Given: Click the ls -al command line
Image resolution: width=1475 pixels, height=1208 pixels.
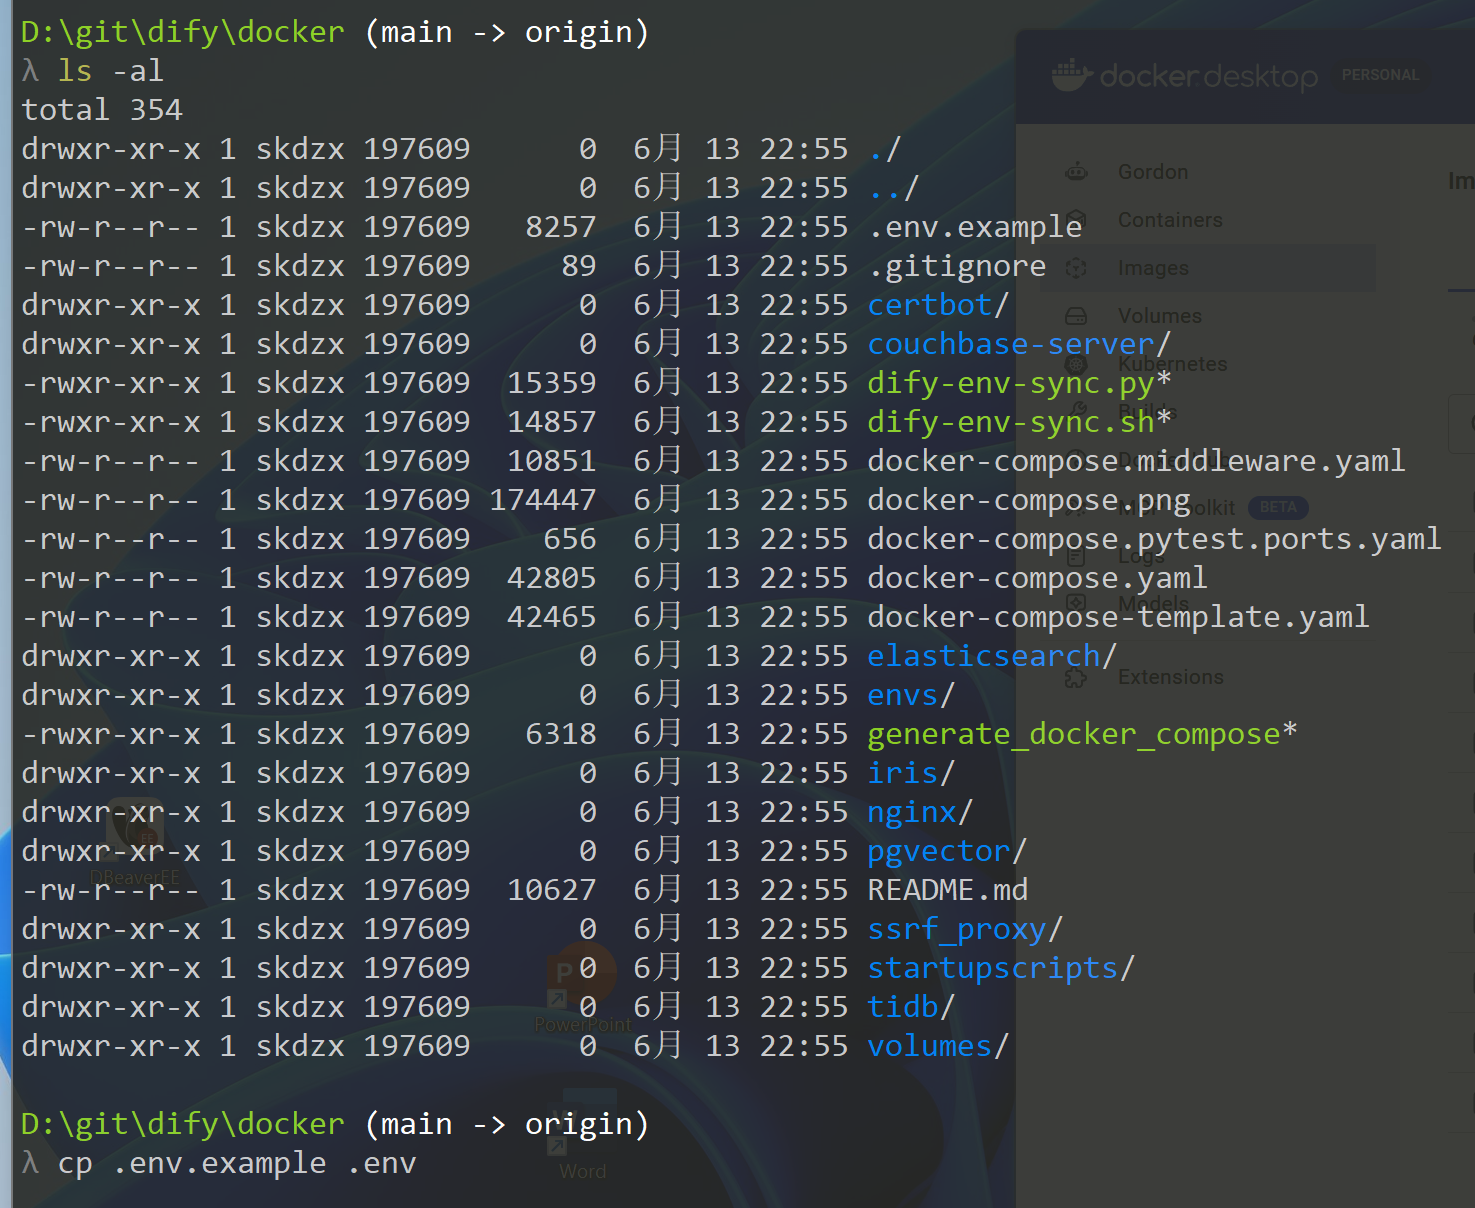Looking at the screenshot, I should click(x=110, y=71).
